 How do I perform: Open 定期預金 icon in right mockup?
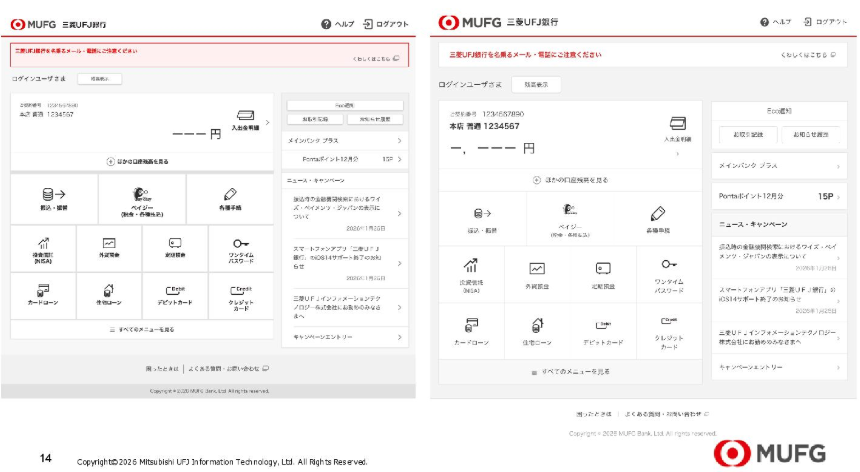603,268
